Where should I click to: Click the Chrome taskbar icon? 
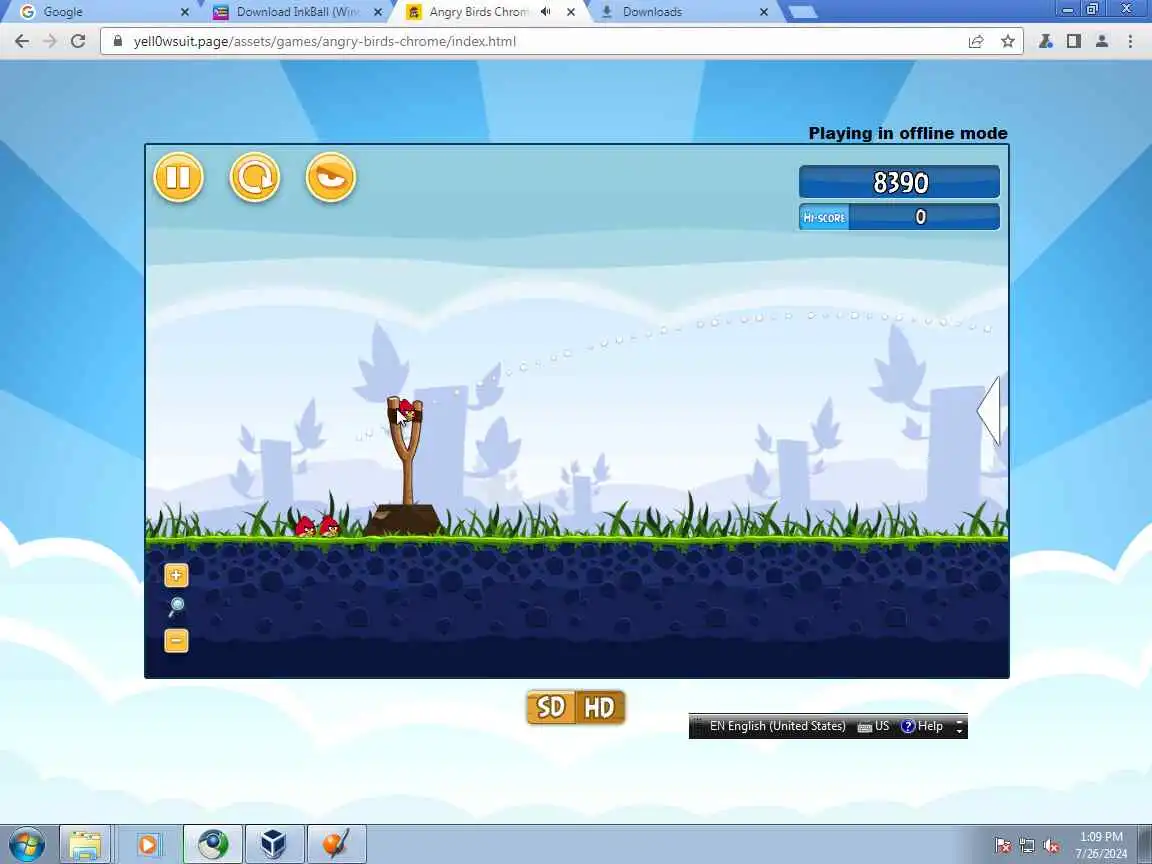(x=212, y=844)
